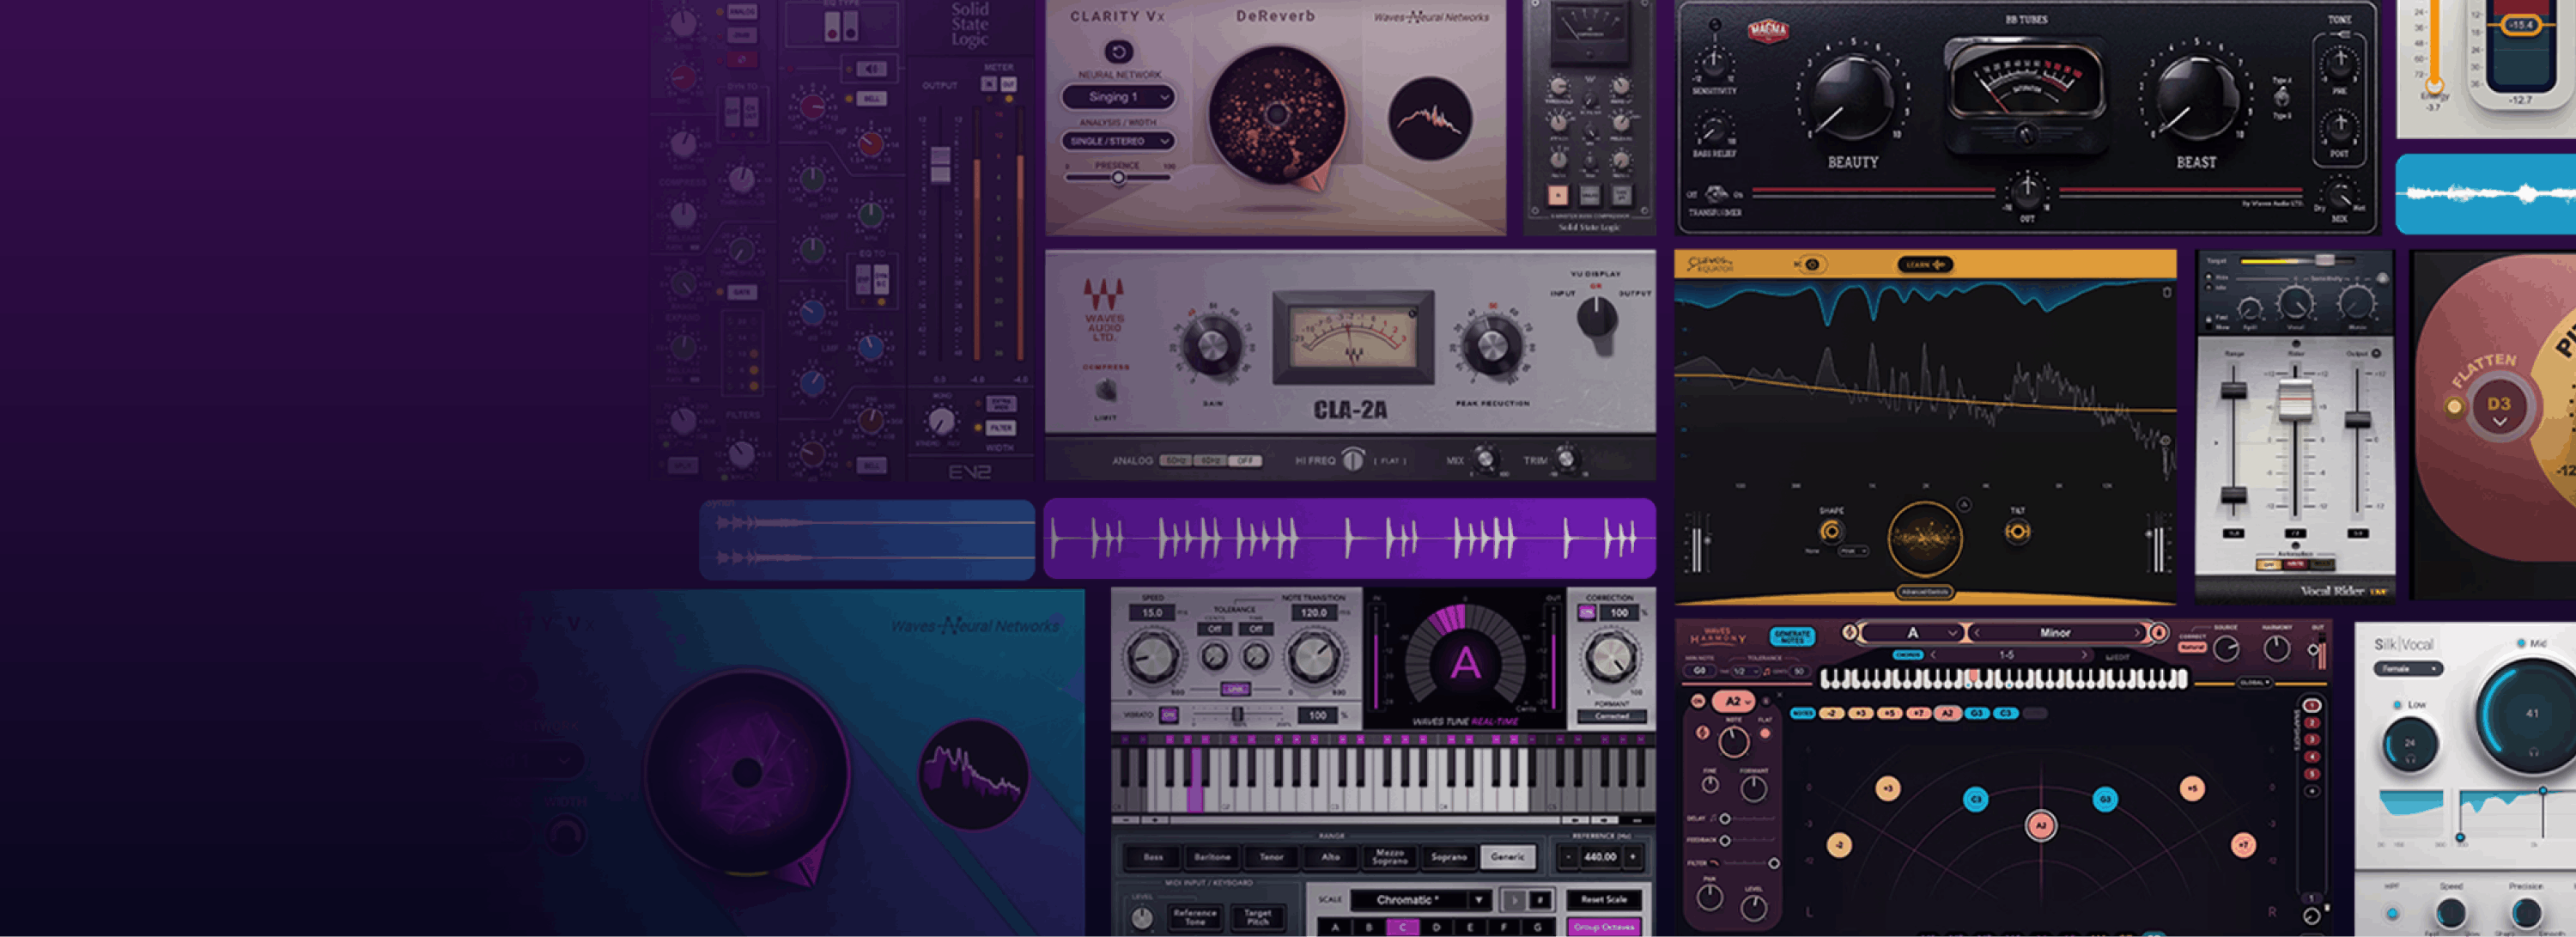The image size is (2576, 937).
Task: Click the Clarity Vx spectrum waveform display circle
Action: click(x=1430, y=118)
